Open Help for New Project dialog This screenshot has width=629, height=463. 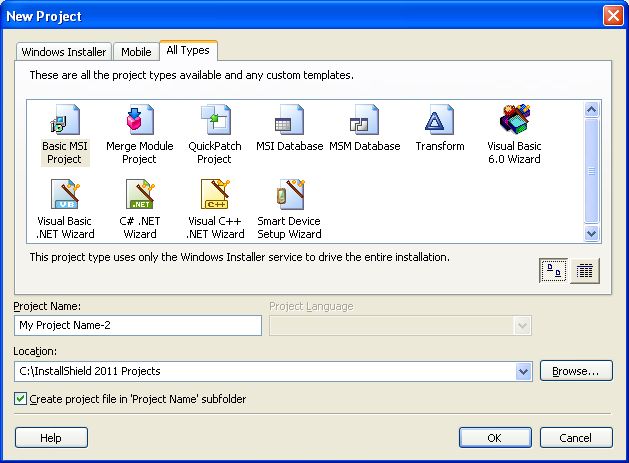pos(51,438)
